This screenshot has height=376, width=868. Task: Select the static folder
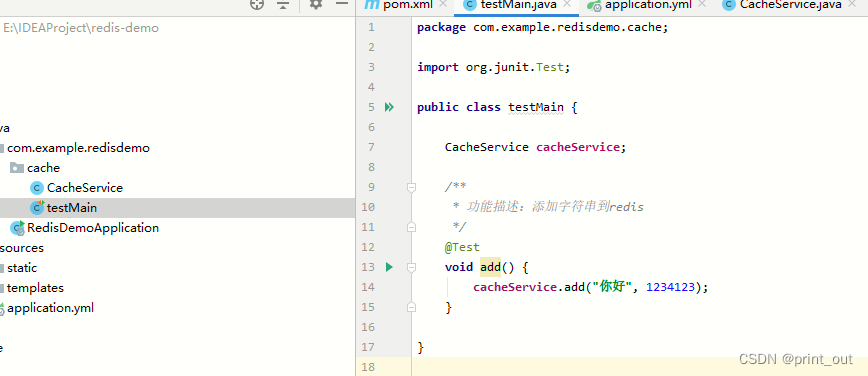pos(22,267)
